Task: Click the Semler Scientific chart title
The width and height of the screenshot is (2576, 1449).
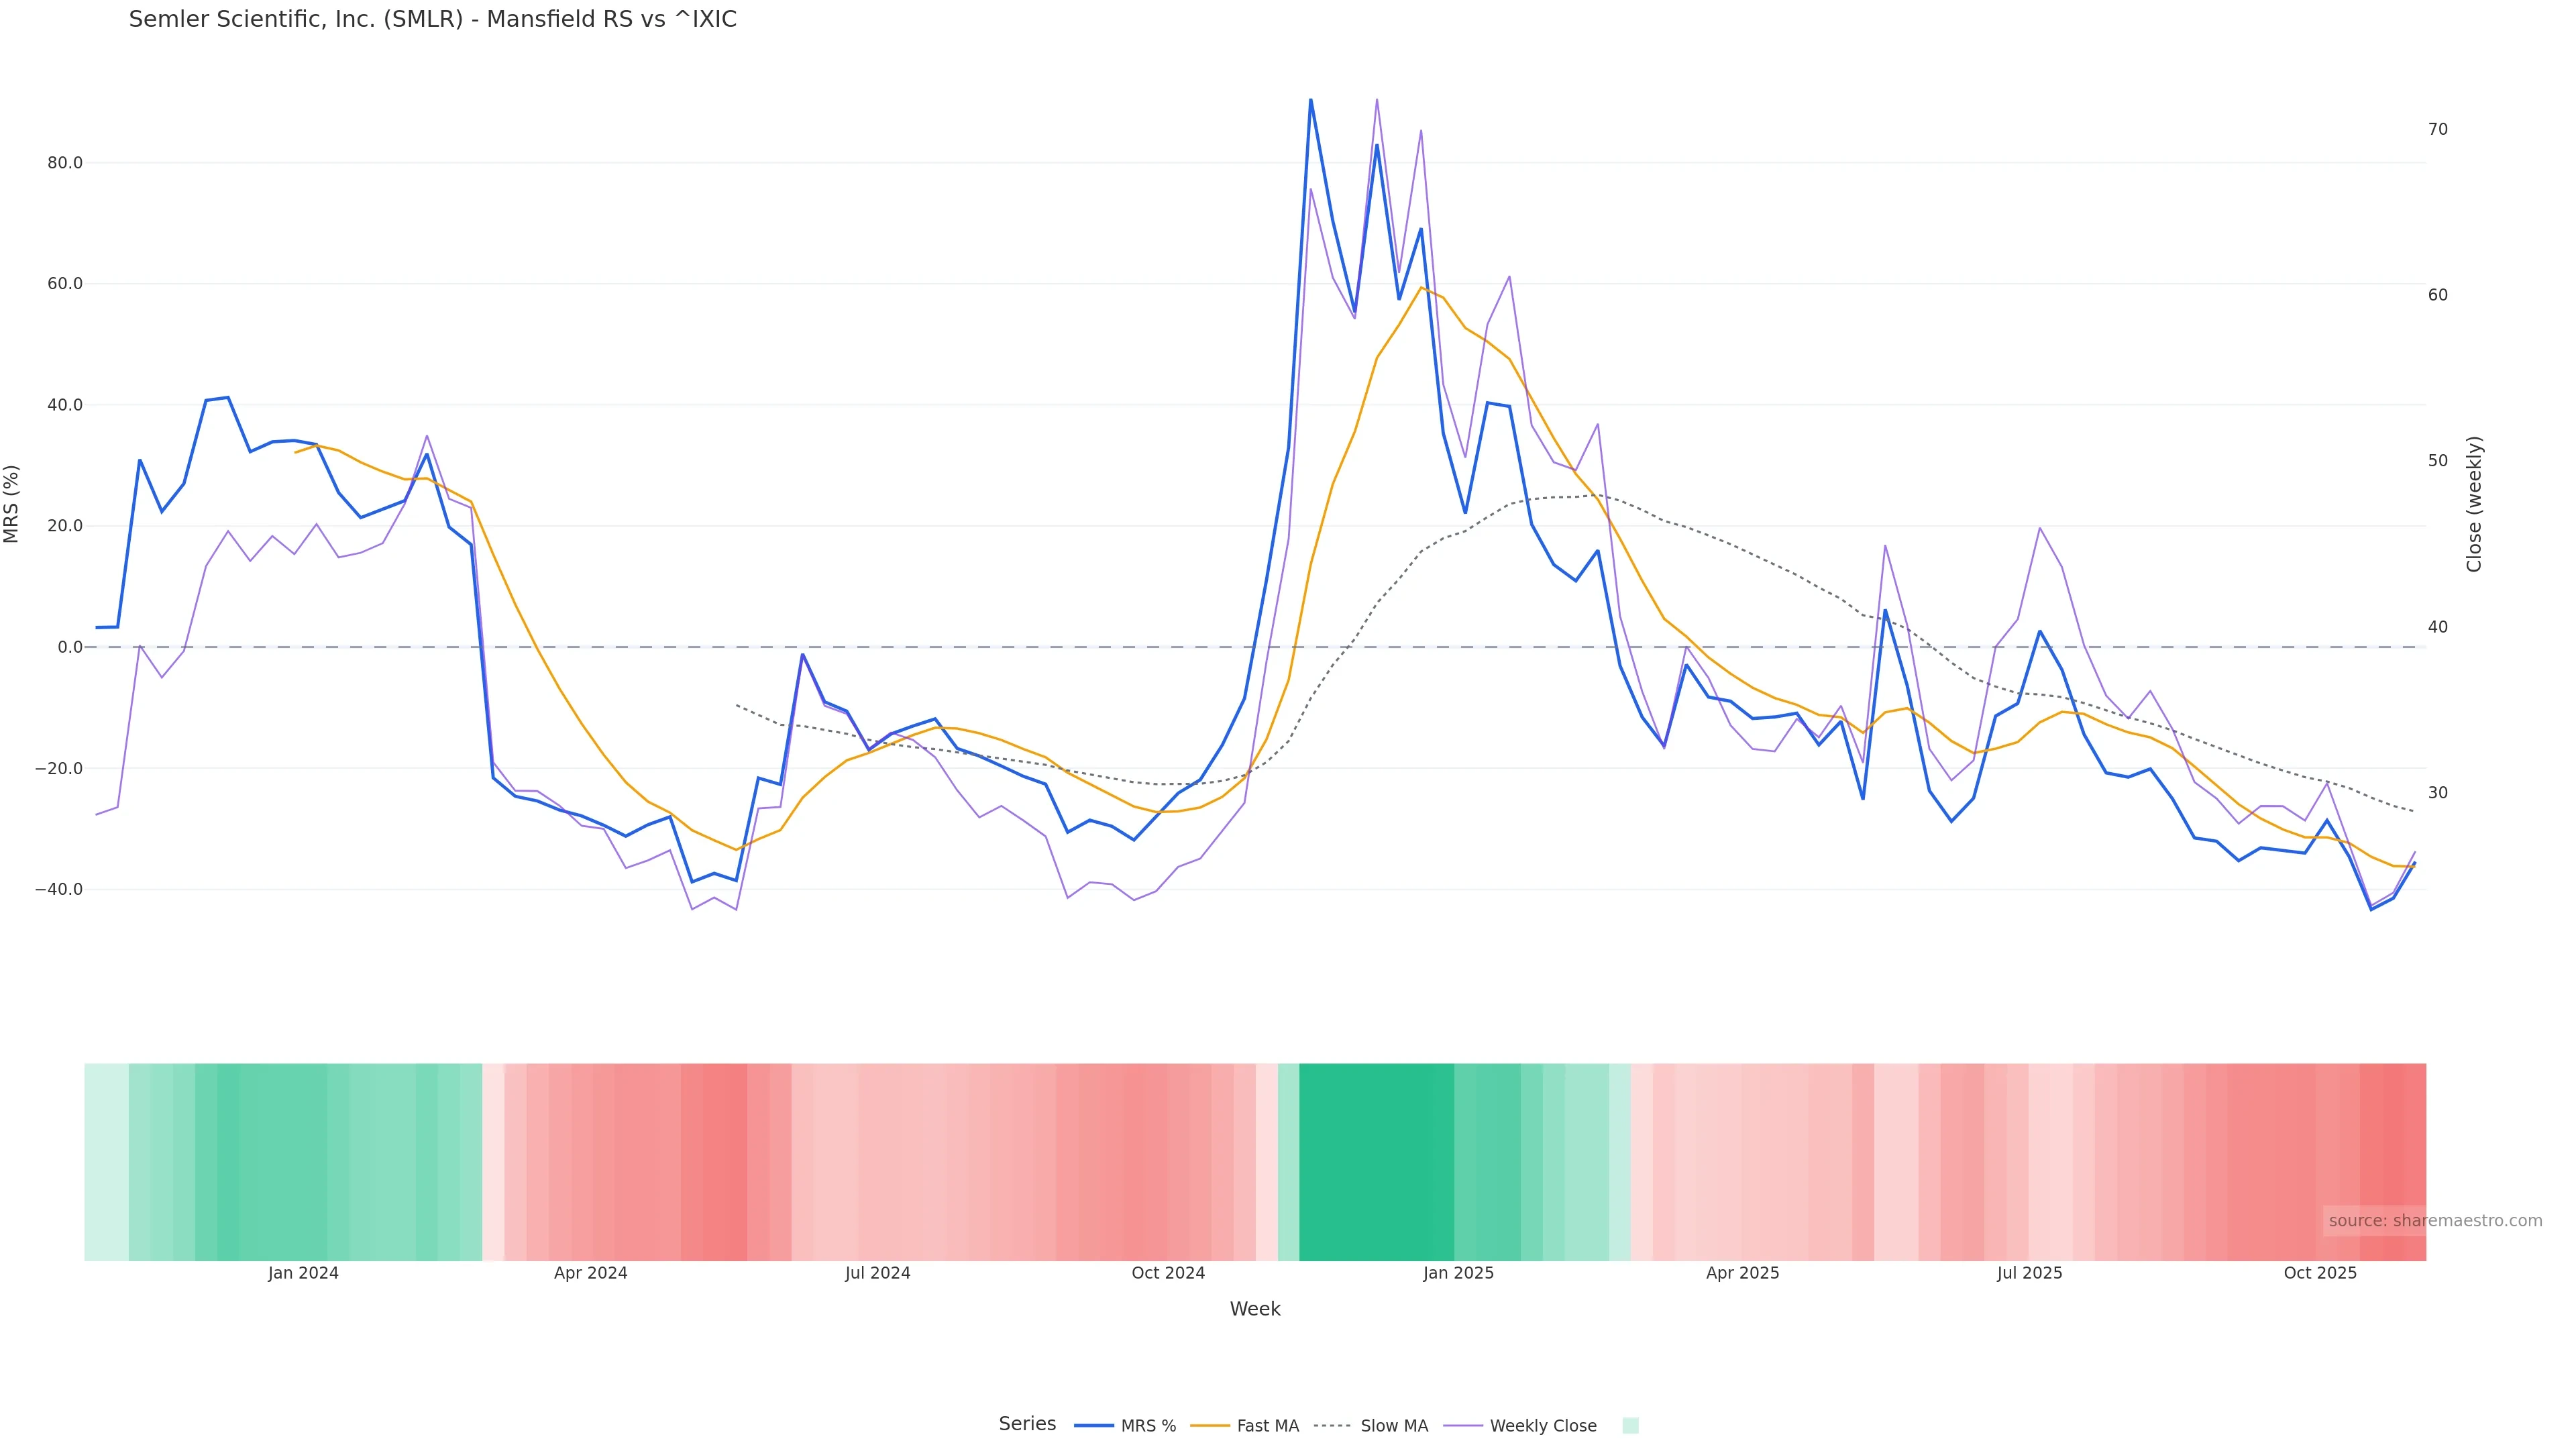Action: point(432,20)
